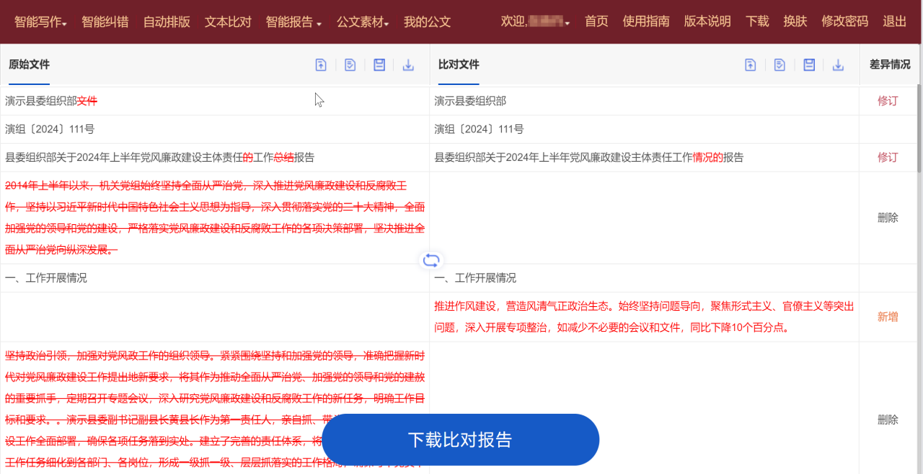Download the 比对文件 via its arrow icon
Screen dimensions: 924x474
838,65
